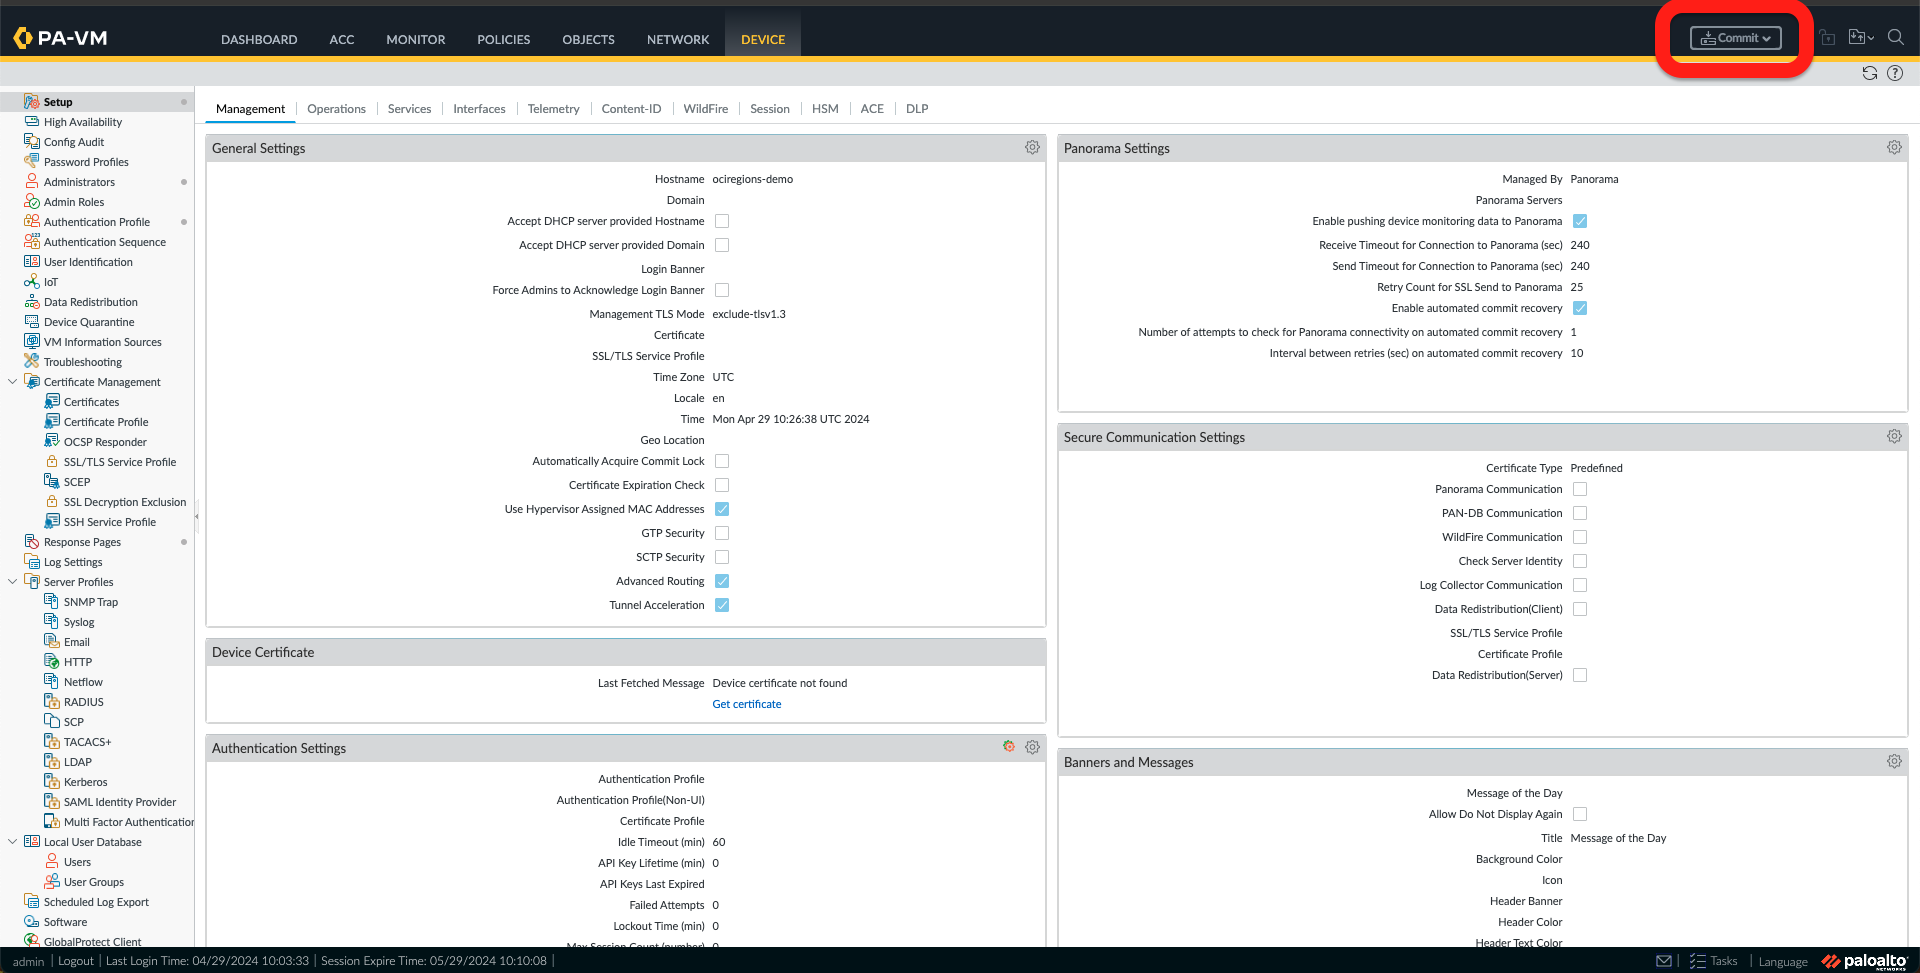
Task: Open Authentication Settings gear icon
Action: point(1032,747)
